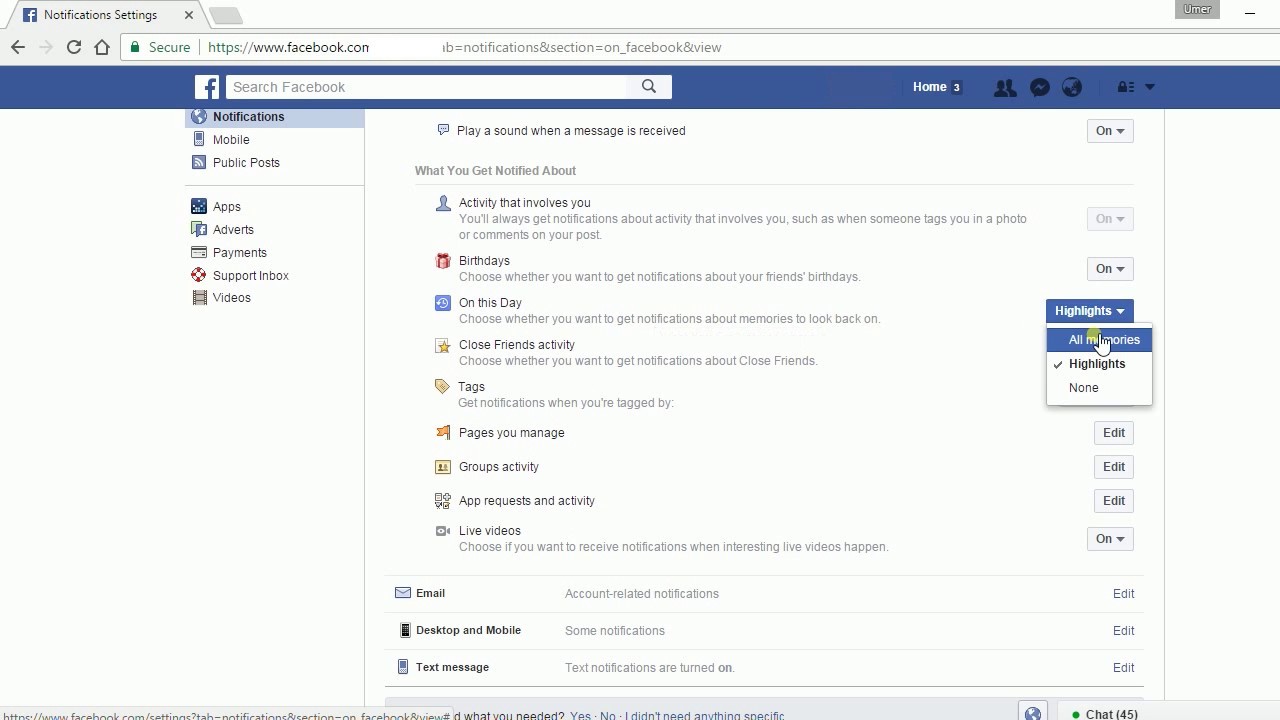This screenshot has height=720, width=1280.
Task: Click the Live videos camera icon
Action: coord(443,531)
